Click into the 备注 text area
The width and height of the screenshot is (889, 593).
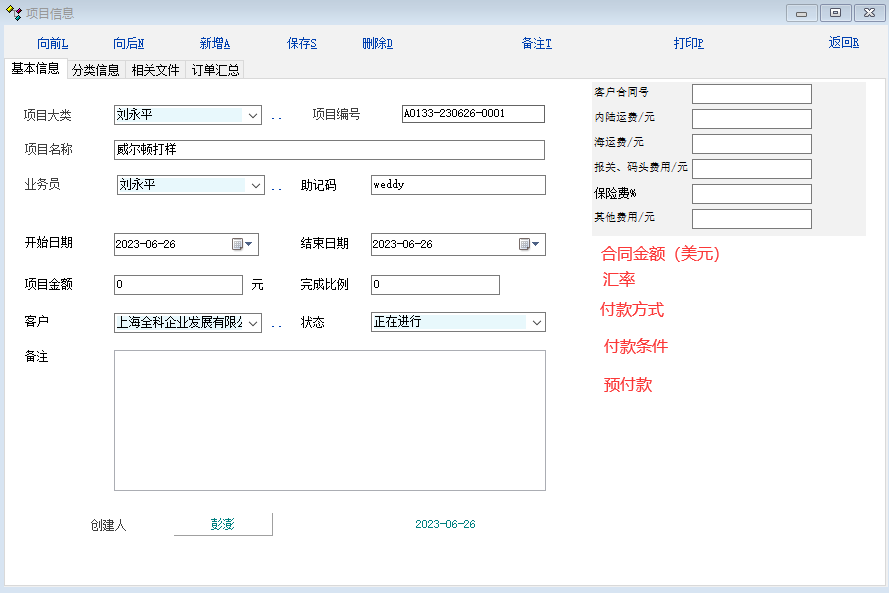(330, 420)
